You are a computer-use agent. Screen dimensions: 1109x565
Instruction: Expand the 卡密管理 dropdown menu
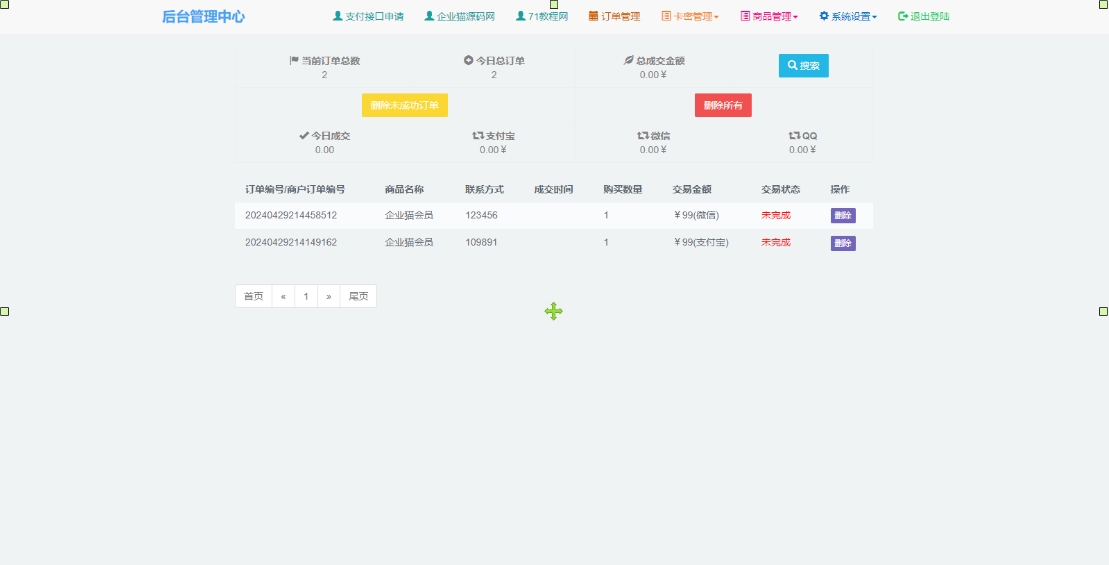pyautogui.click(x=690, y=17)
